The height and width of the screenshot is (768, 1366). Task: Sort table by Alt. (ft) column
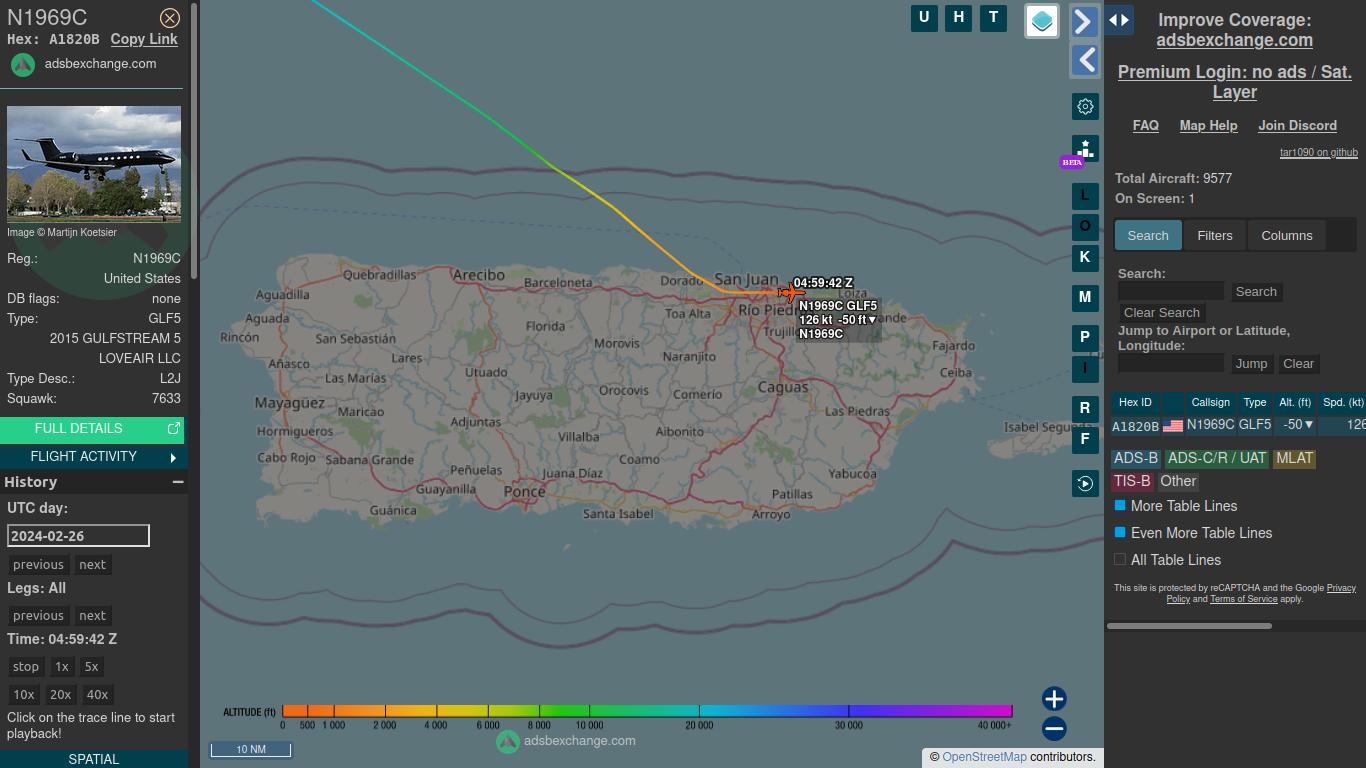tap(1295, 403)
